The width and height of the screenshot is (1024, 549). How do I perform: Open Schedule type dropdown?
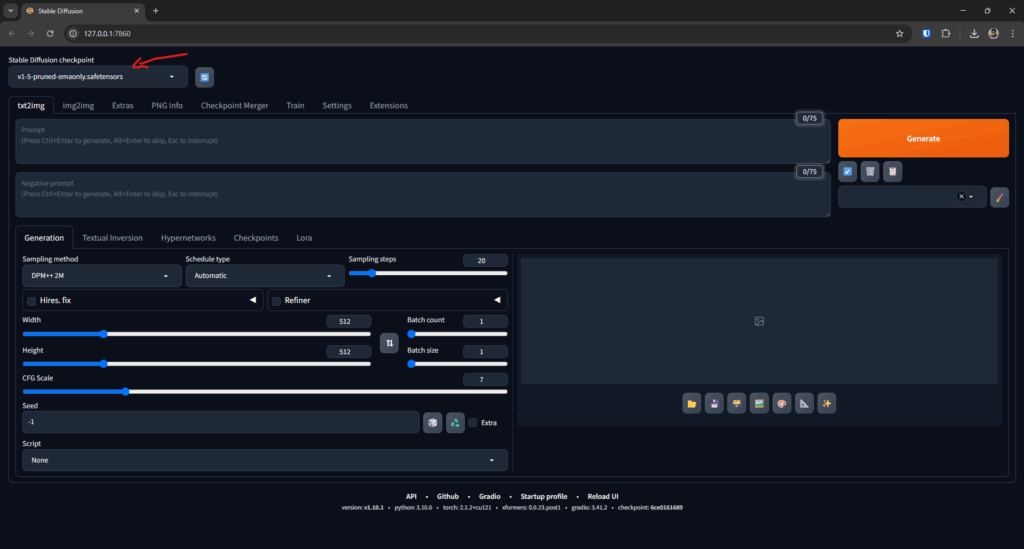[x=264, y=275]
